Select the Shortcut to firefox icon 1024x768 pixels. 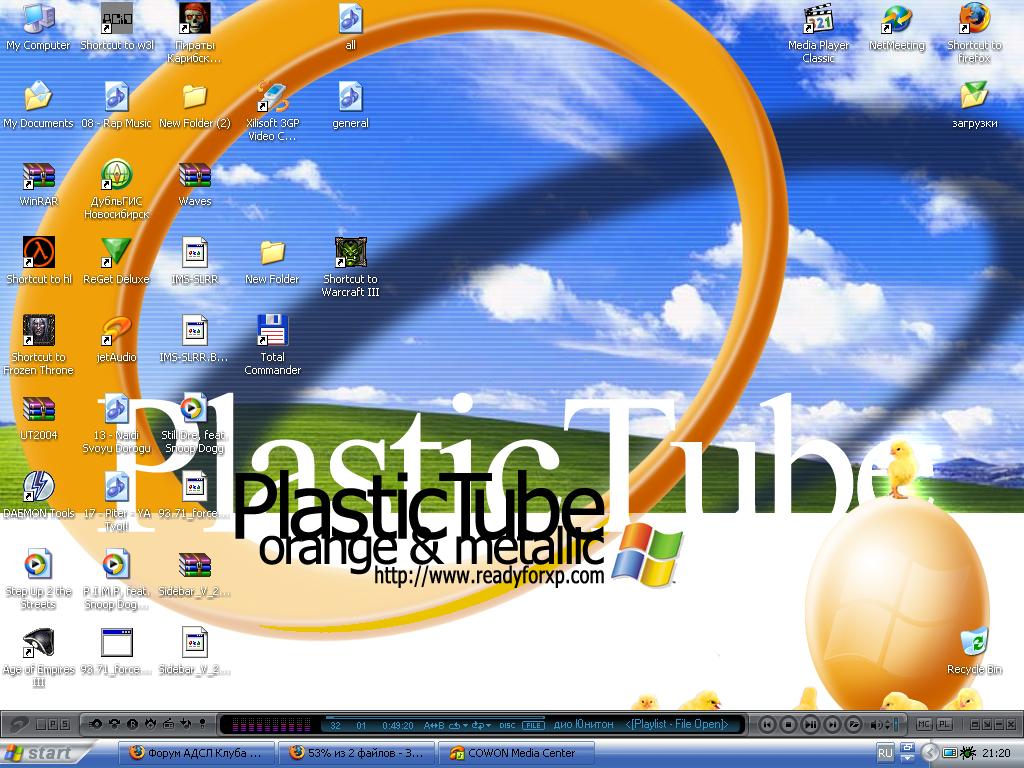(974, 33)
